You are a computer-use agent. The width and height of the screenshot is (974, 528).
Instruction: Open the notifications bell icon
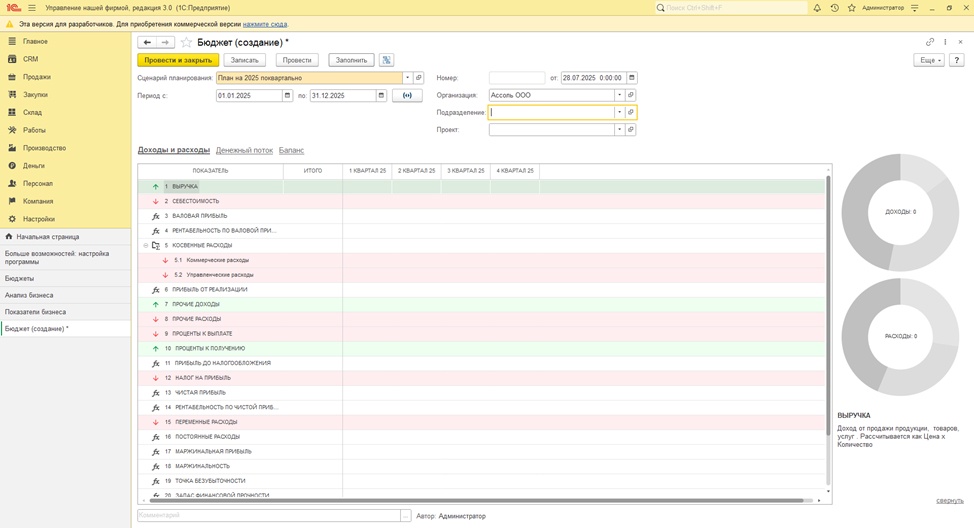[x=817, y=8]
